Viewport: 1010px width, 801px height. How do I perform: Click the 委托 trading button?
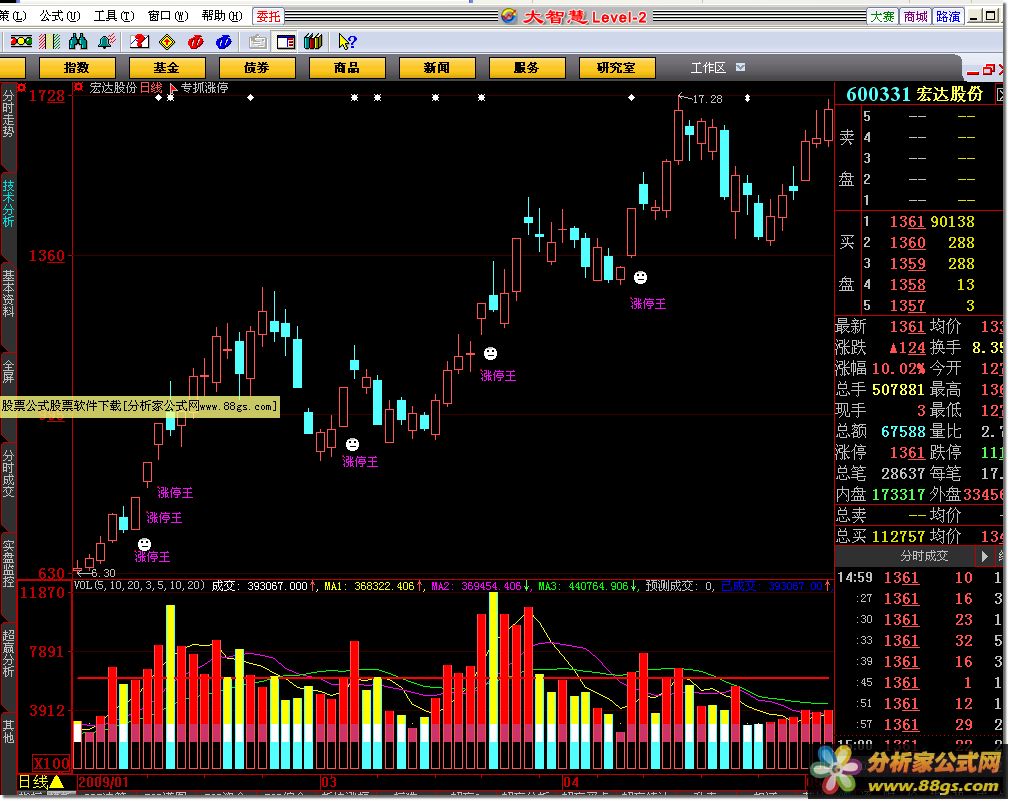click(x=269, y=16)
